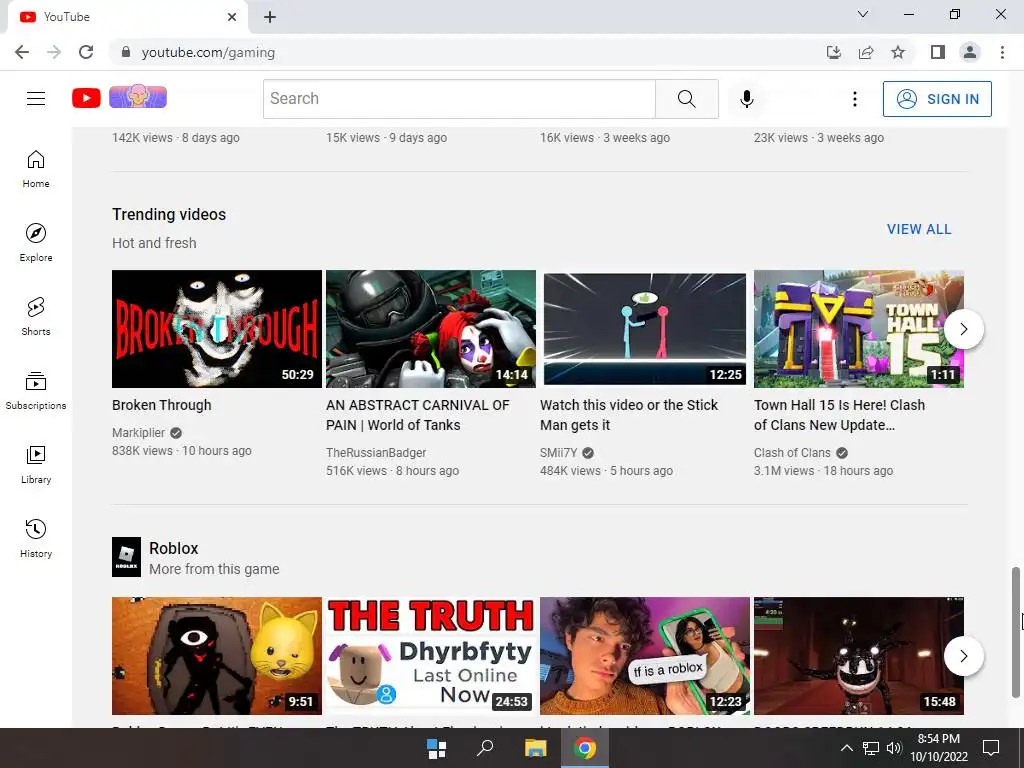Open Shorts in sidebar
This screenshot has height=768, width=1024.
click(36, 317)
